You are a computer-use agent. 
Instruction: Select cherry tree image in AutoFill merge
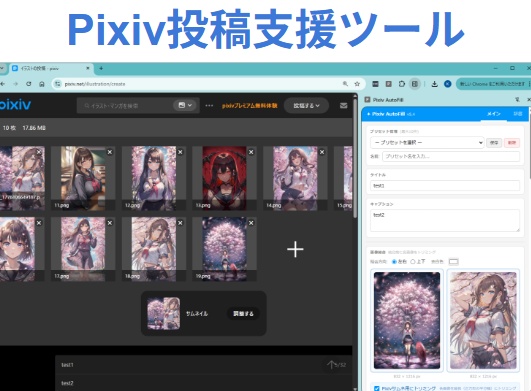tap(407, 320)
